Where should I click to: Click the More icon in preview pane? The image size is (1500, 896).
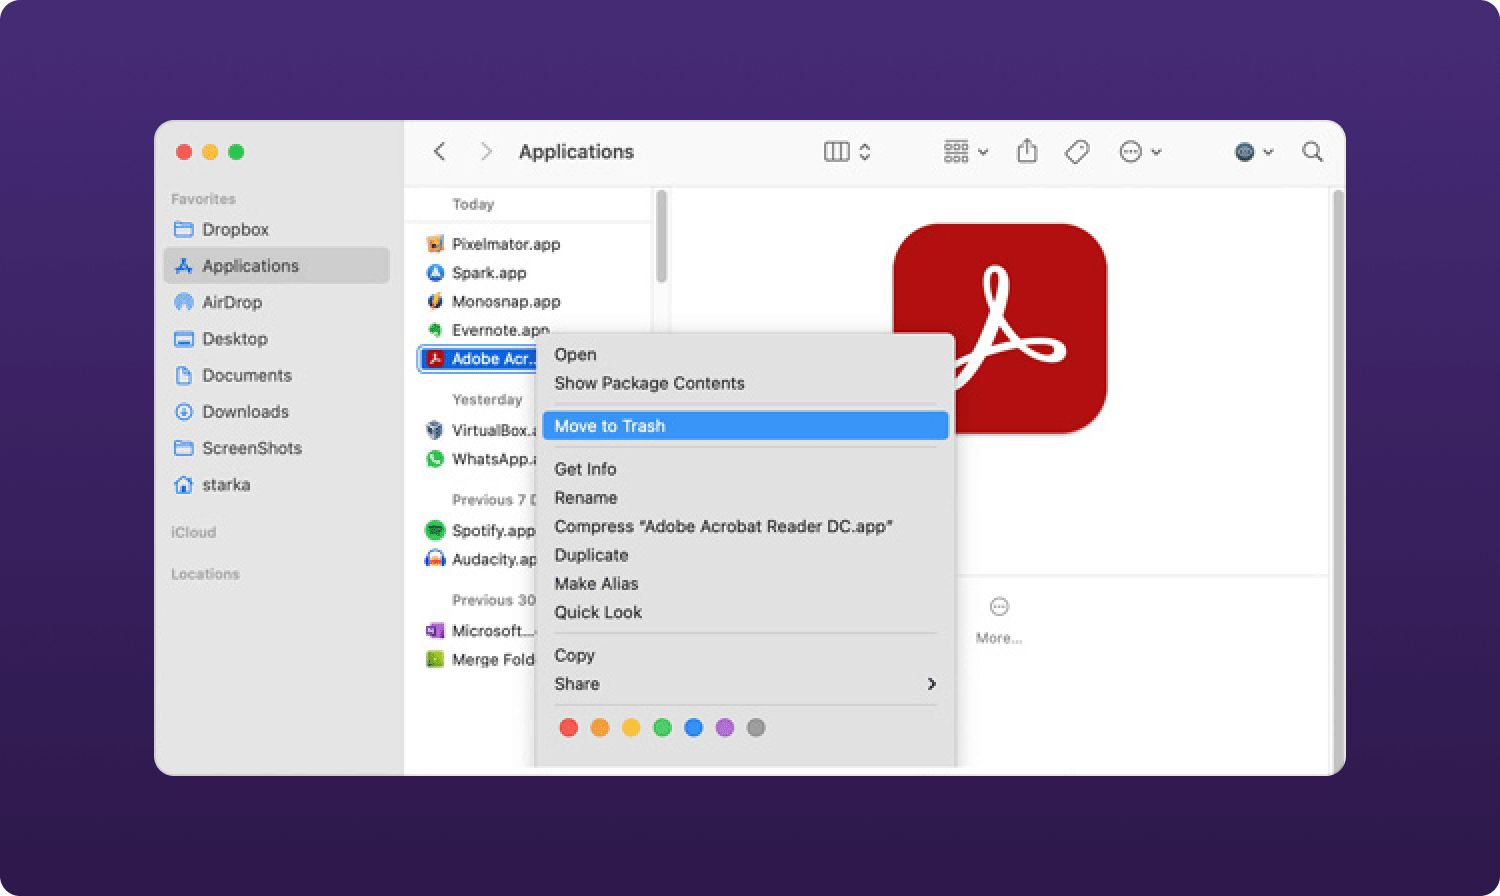999,607
